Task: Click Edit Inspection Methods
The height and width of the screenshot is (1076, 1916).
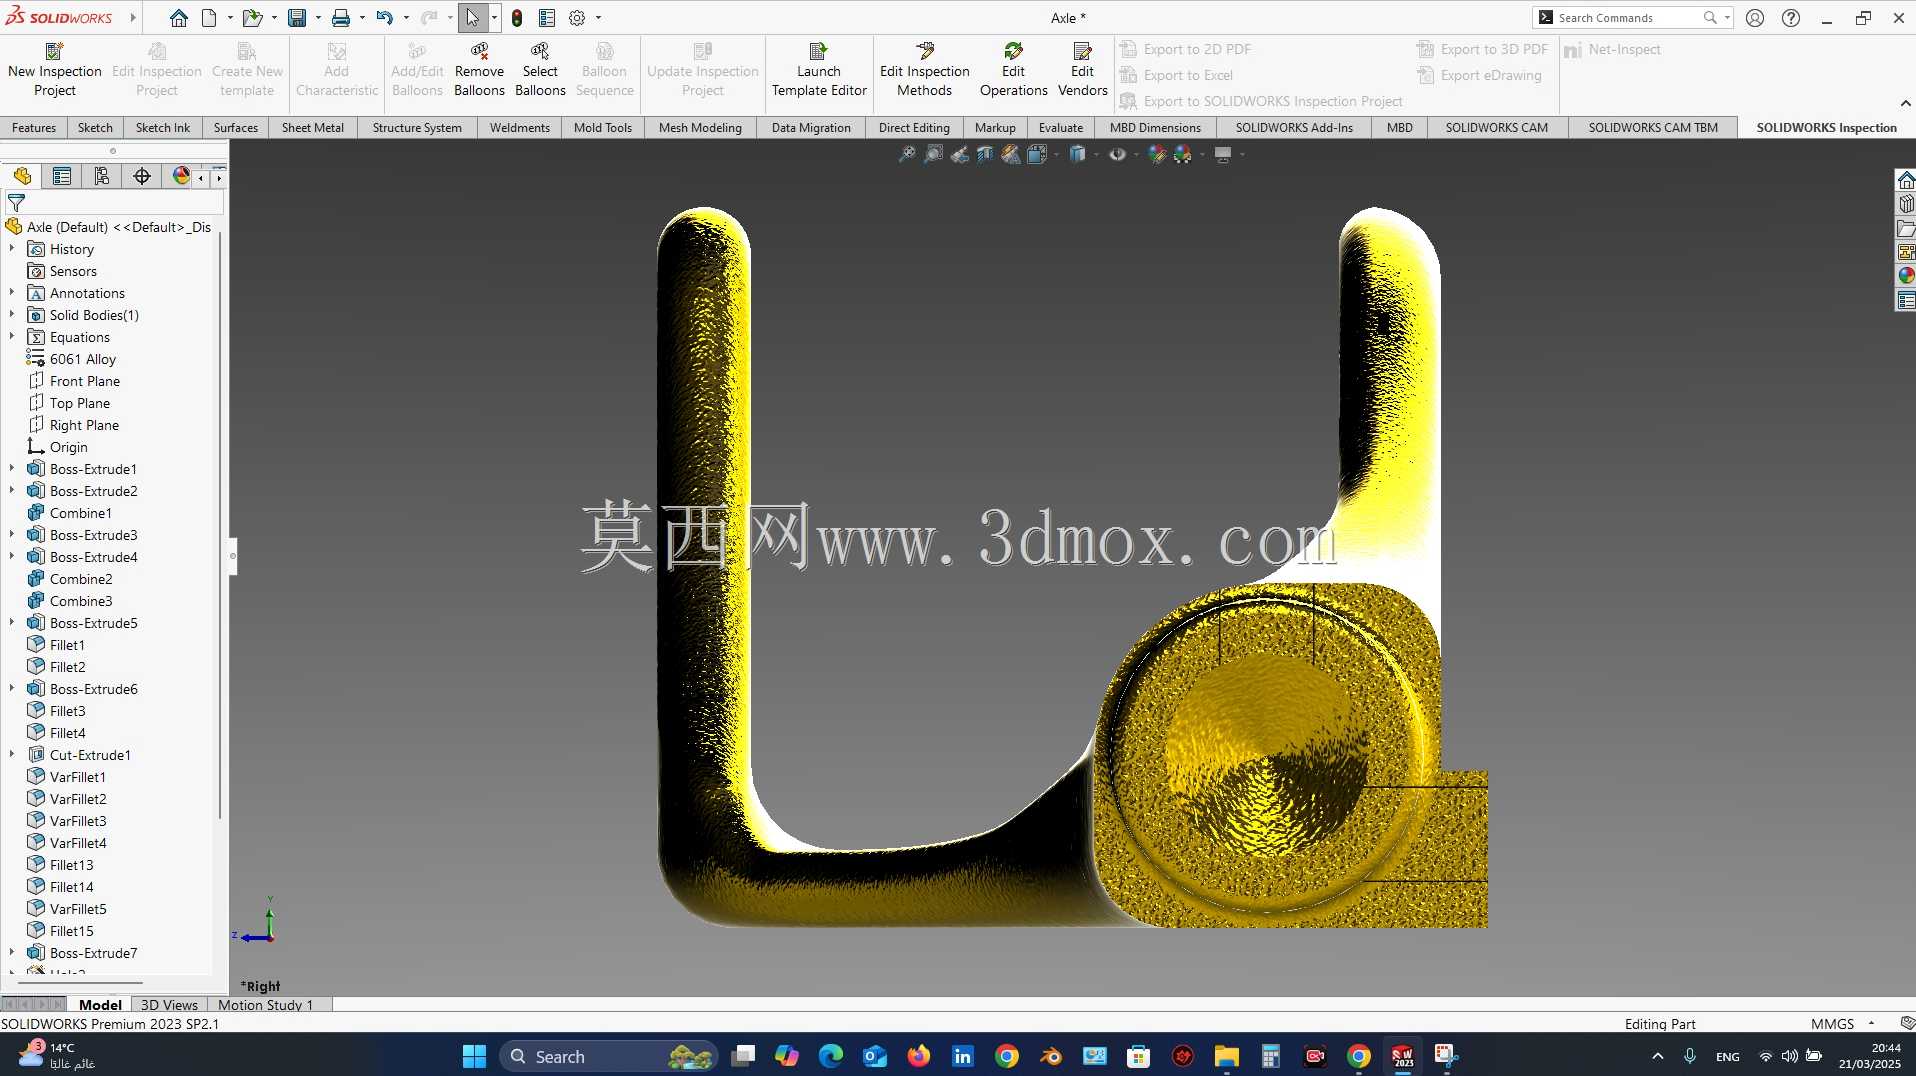Action: tap(925, 70)
